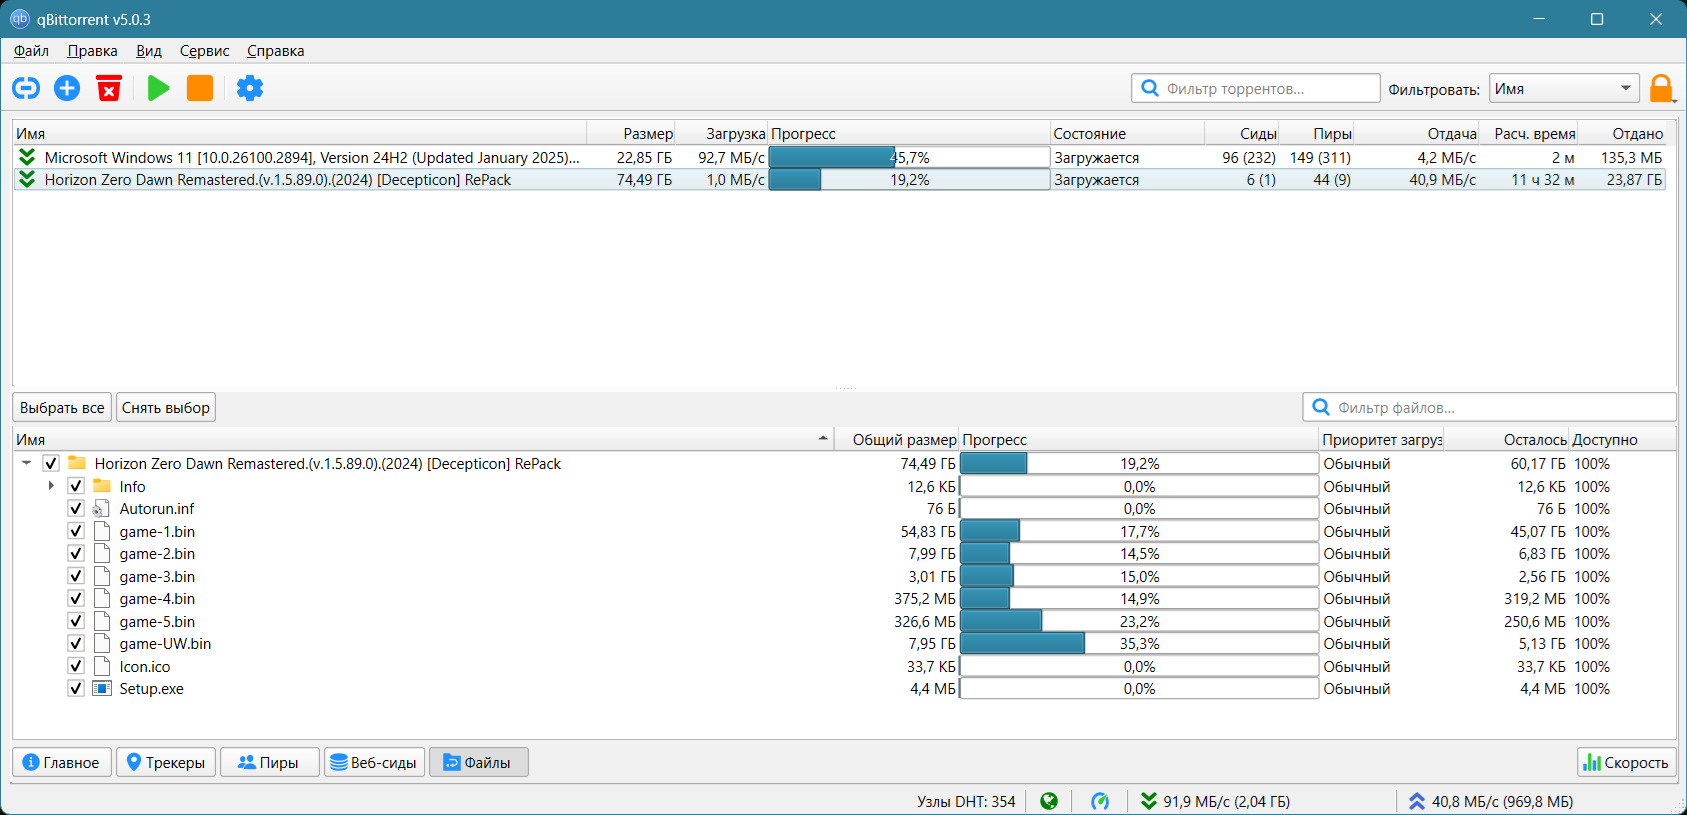Screen dimensions: 1687x815
Task: Open the Справка menu
Action: tap(275, 51)
